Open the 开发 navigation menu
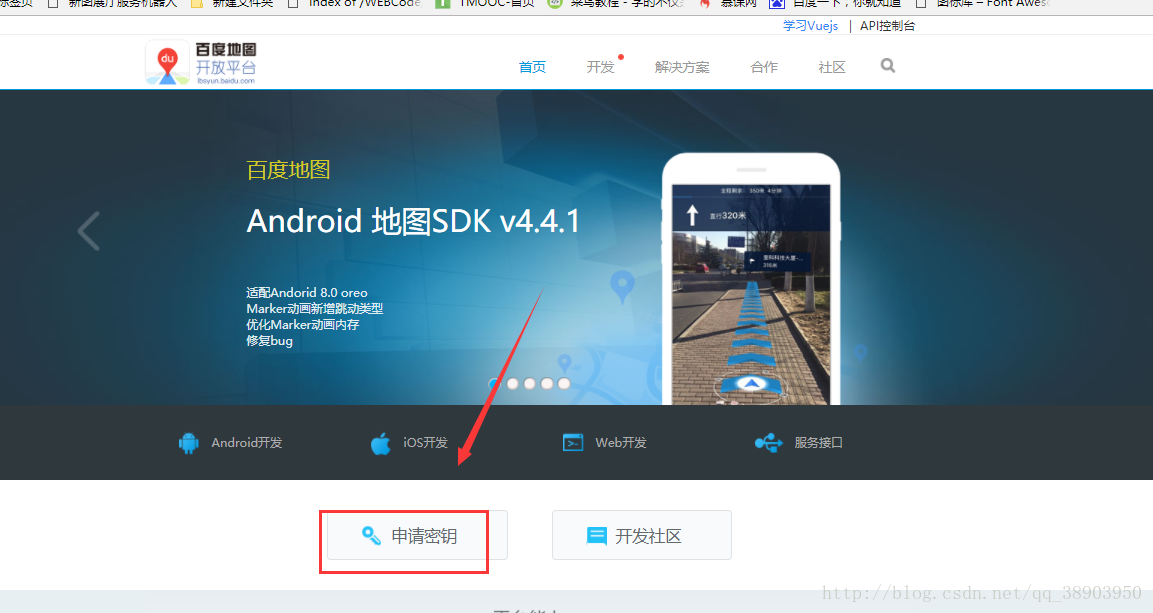This screenshot has height=613, width=1153. pyautogui.click(x=600, y=67)
